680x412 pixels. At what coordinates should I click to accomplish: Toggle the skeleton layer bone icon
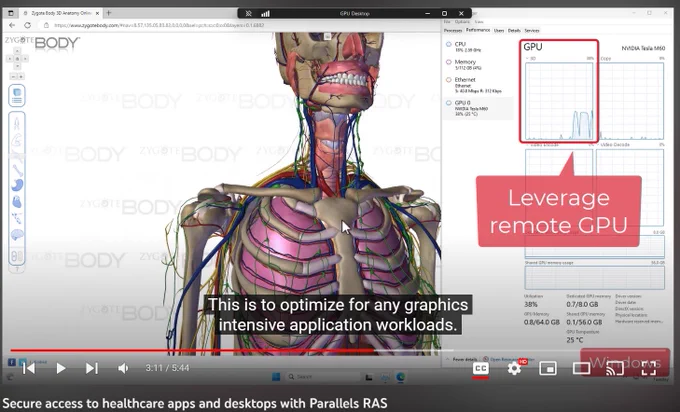click(17, 170)
